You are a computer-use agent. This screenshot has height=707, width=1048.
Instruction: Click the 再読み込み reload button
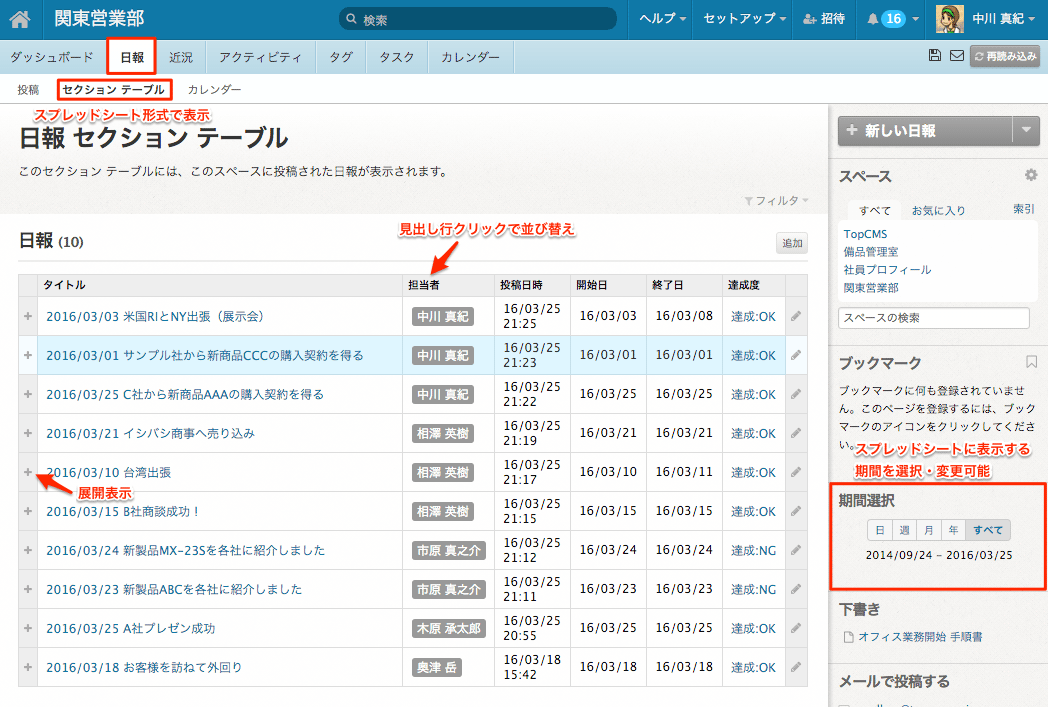[x=1005, y=57]
